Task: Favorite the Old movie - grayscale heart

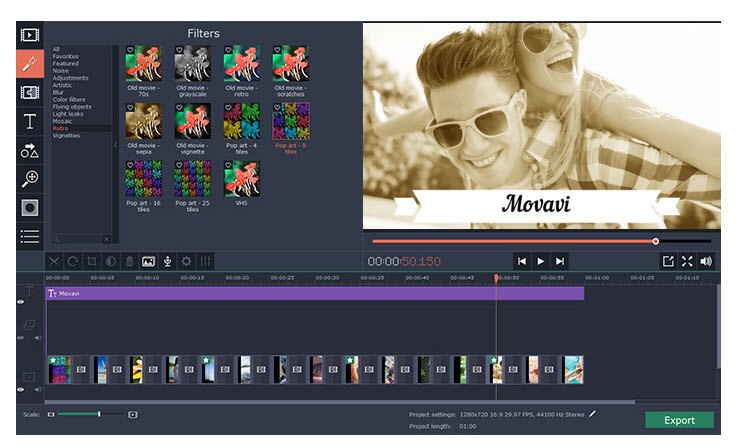Action: (x=179, y=50)
